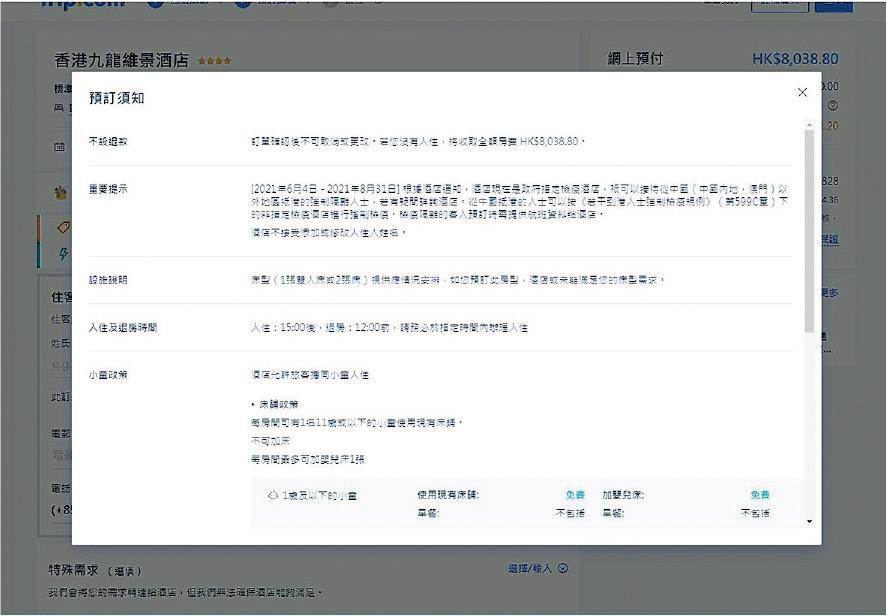The height and width of the screenshot is (616, 887).
Task: Click the hotel star rating icons
Action: pos(214,61)
